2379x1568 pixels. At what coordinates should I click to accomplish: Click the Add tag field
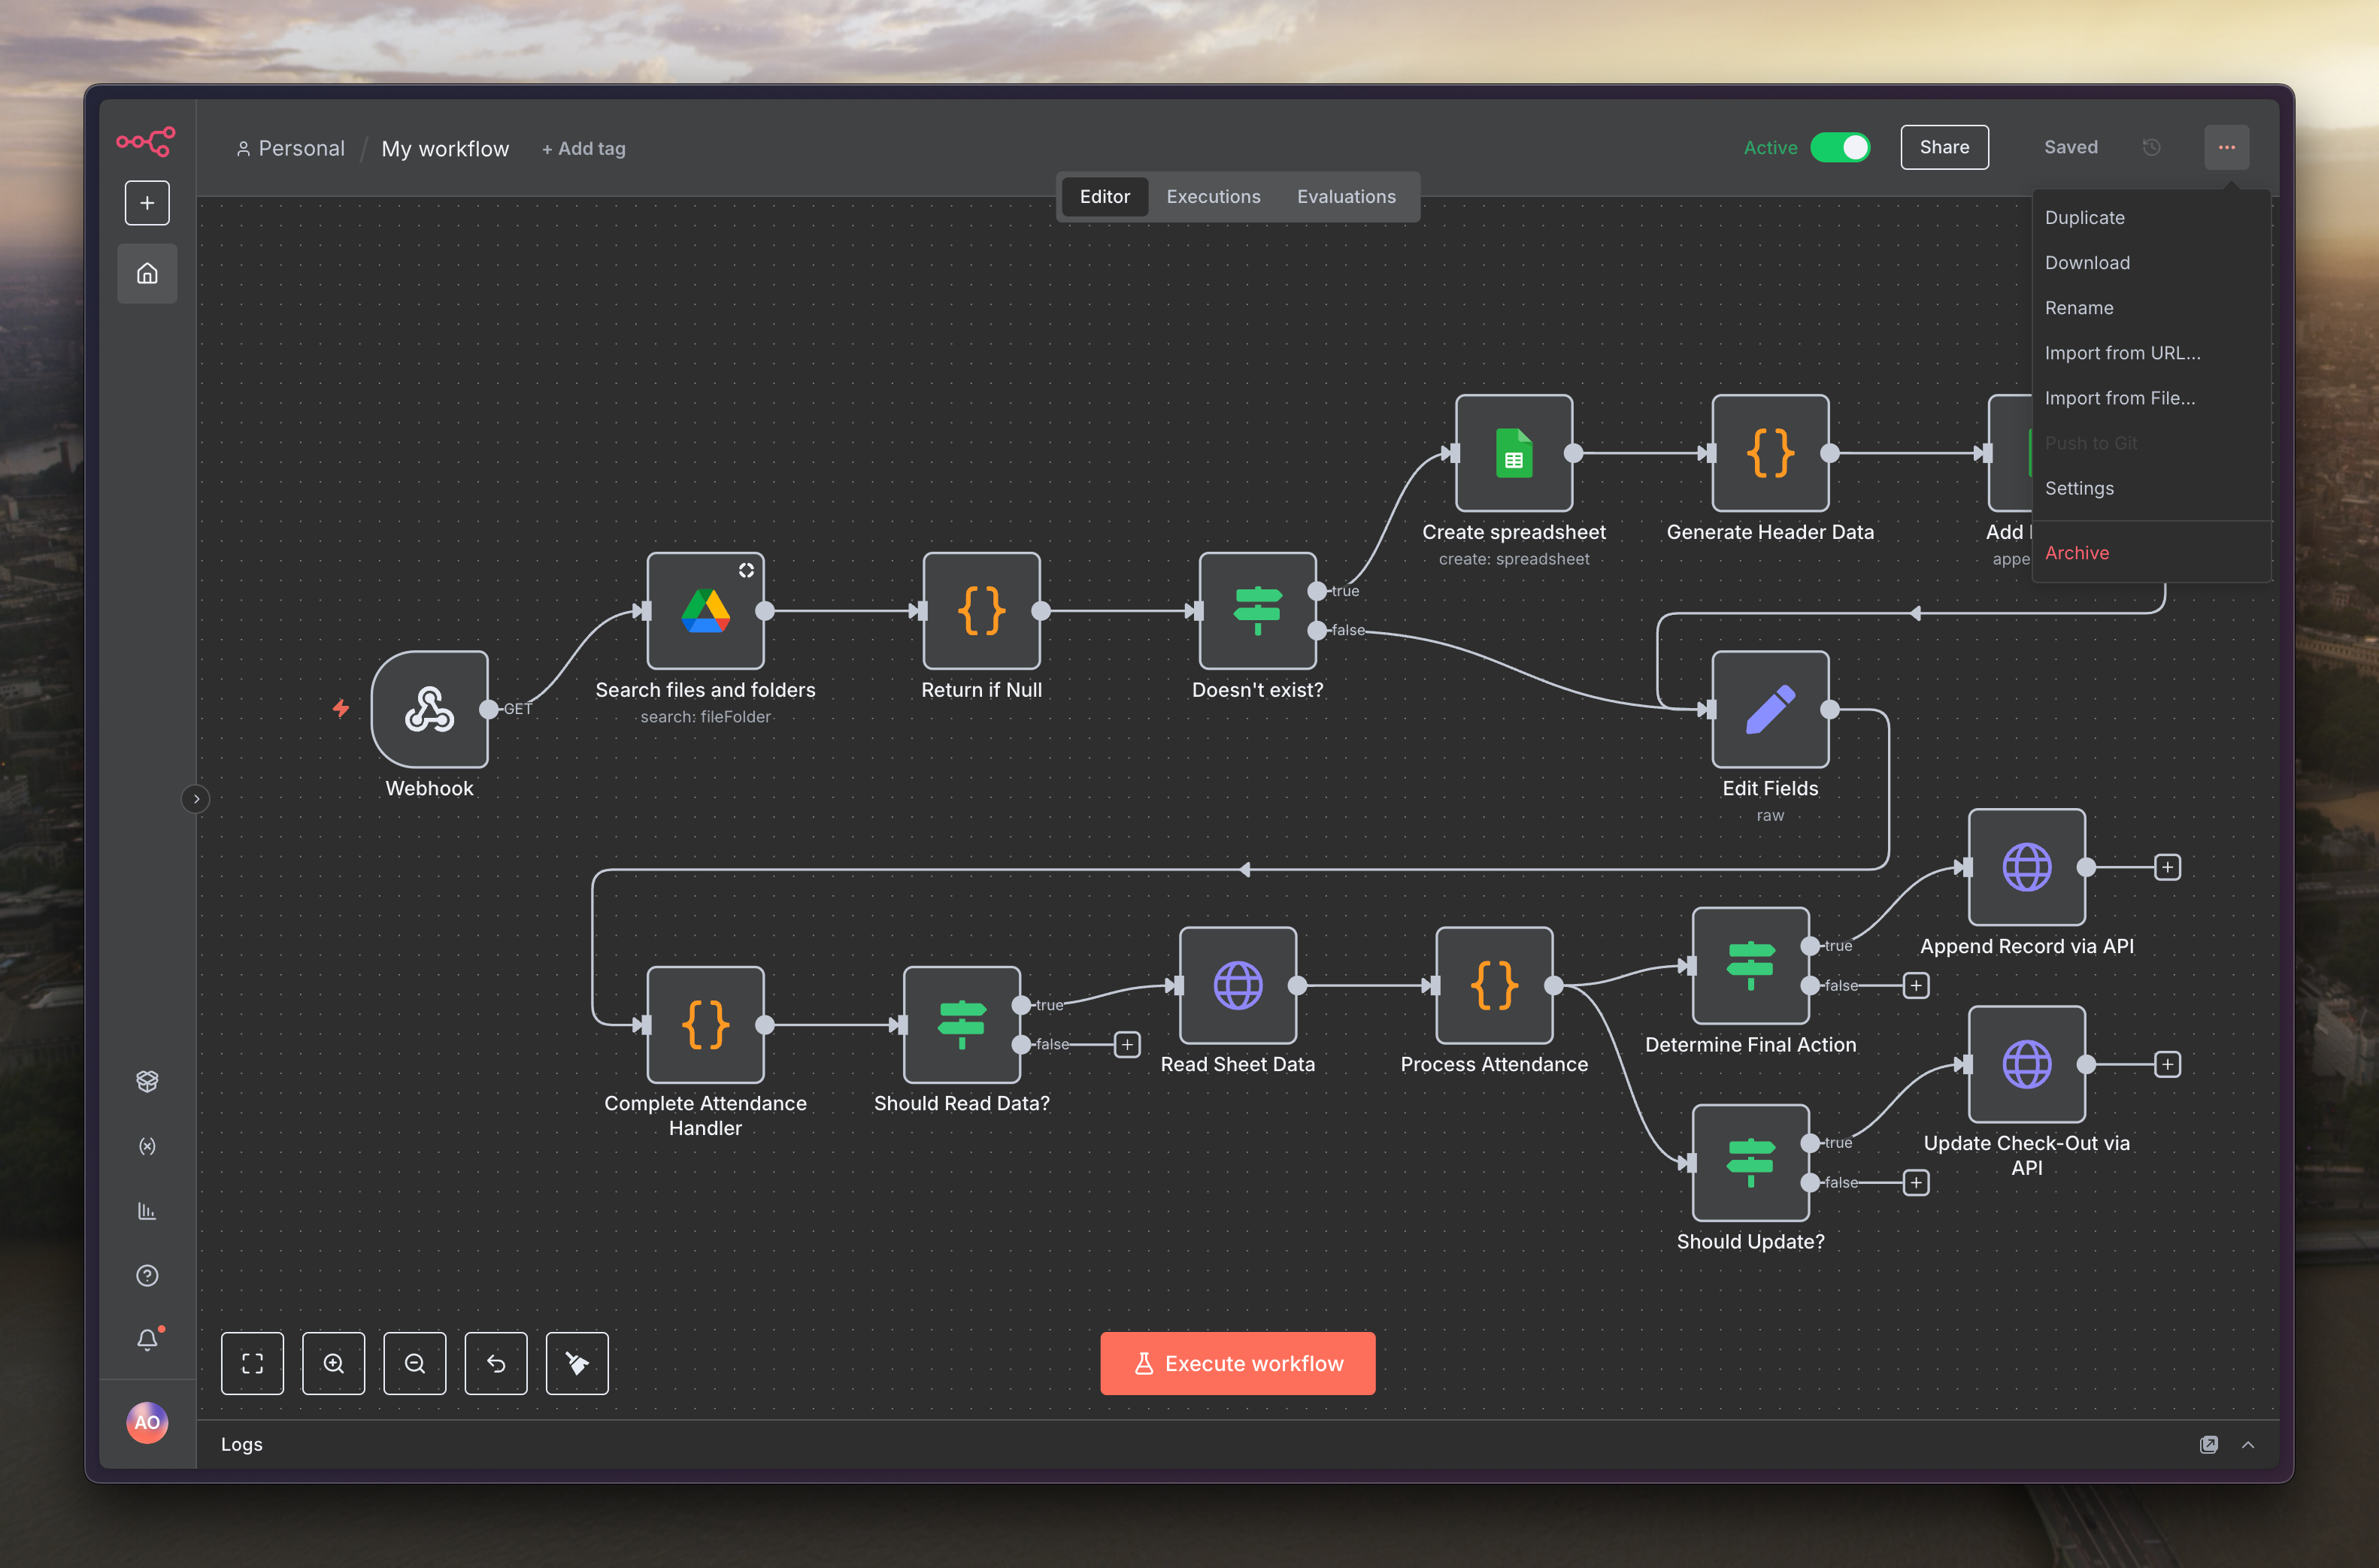pyautogui.click(x=584, y=149)
